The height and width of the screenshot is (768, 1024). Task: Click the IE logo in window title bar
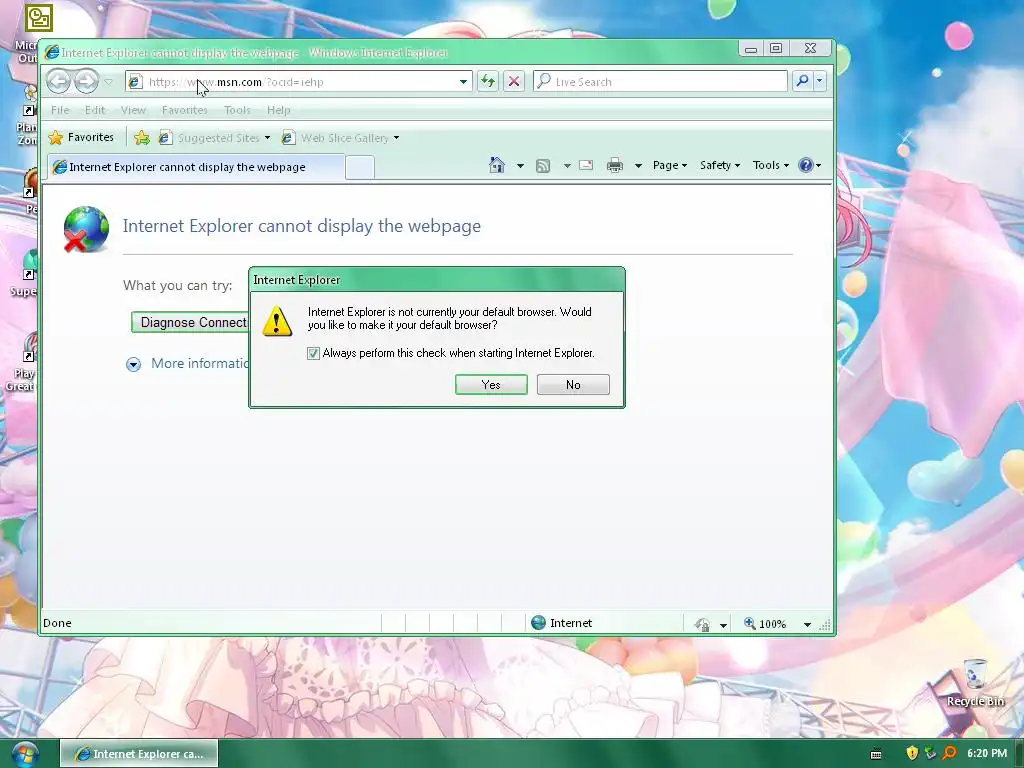click(52, 52)
